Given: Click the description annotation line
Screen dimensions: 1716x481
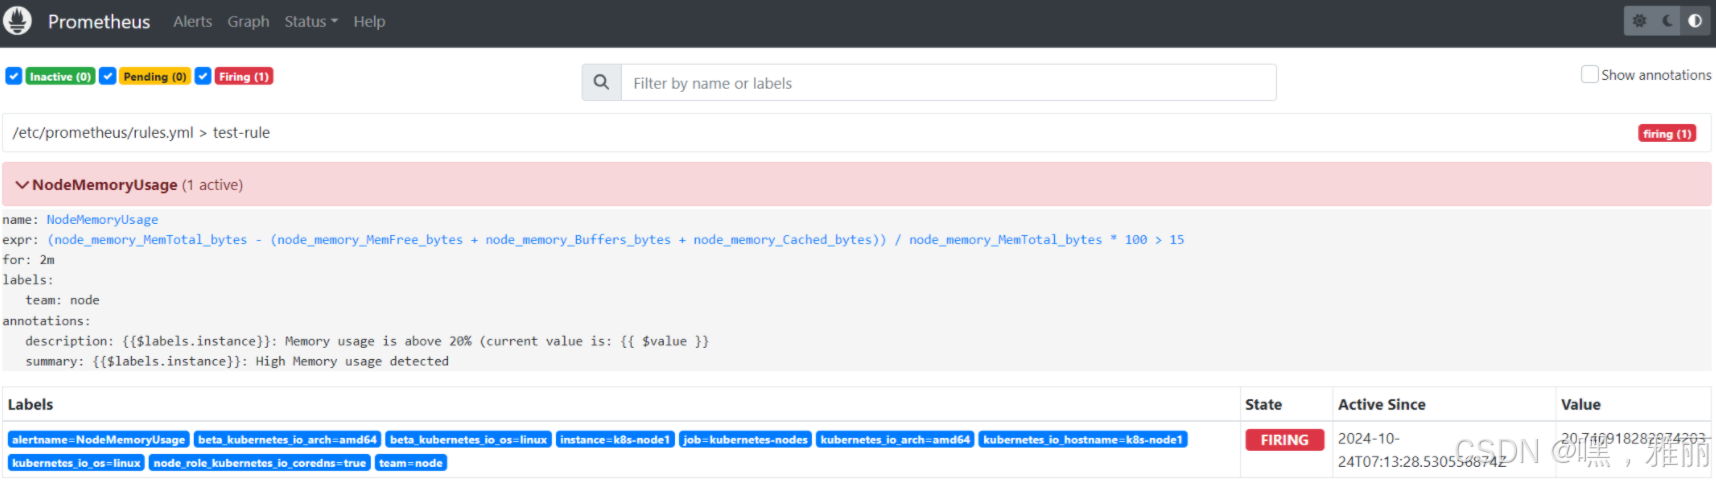Looking at the screenshot, I should (367, 341).
